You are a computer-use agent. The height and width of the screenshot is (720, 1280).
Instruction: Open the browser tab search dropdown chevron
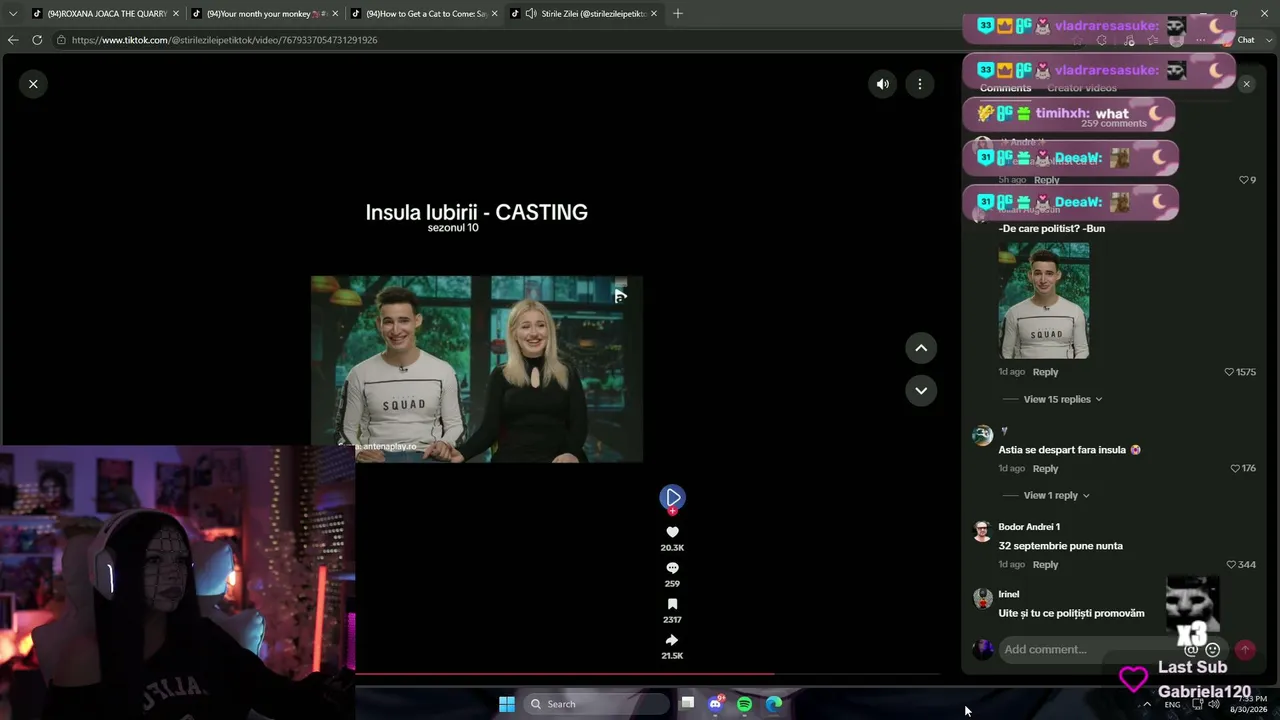(x=13, y=14)
